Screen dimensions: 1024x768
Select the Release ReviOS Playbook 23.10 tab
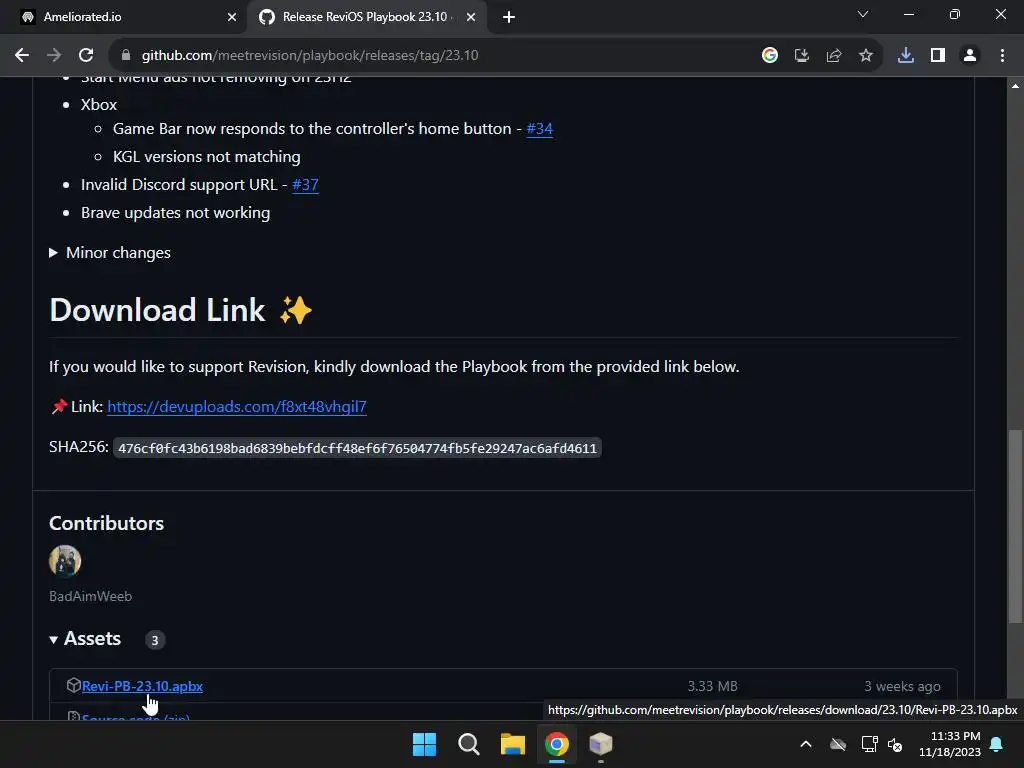point(365,17)
